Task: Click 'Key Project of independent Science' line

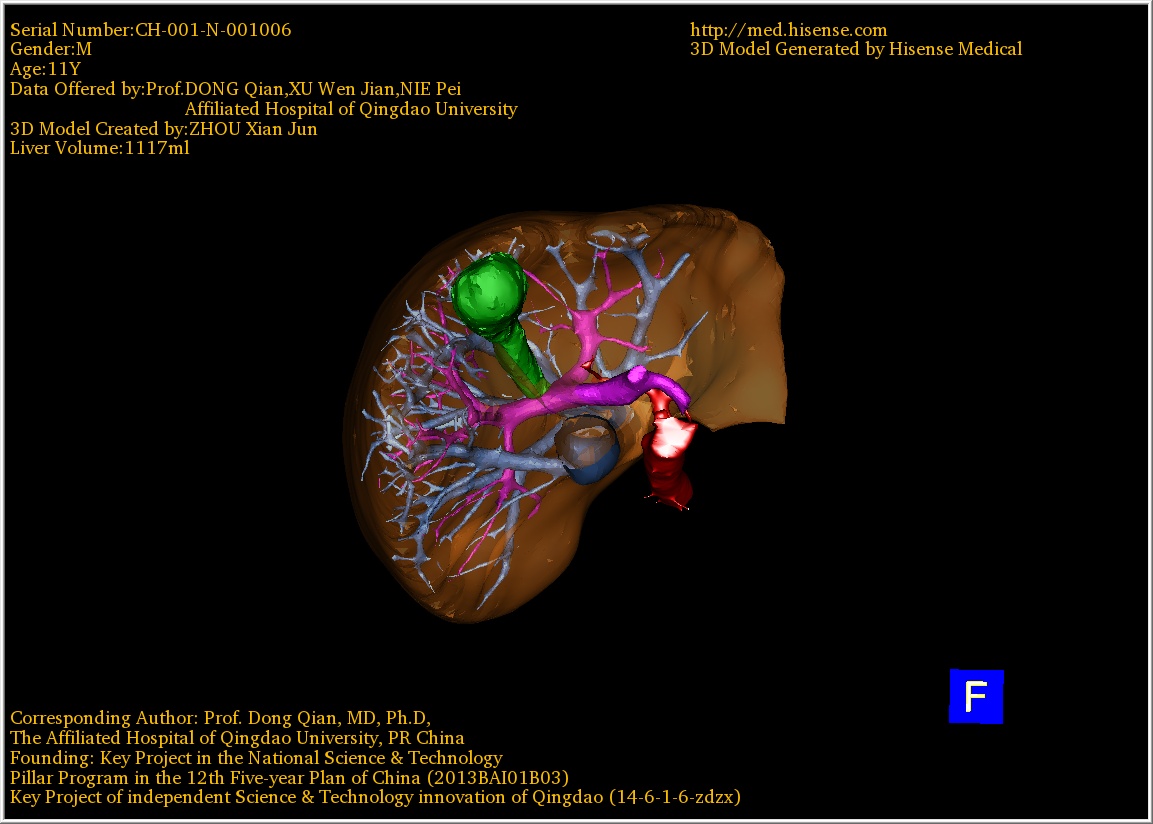Action: (375, 798)
